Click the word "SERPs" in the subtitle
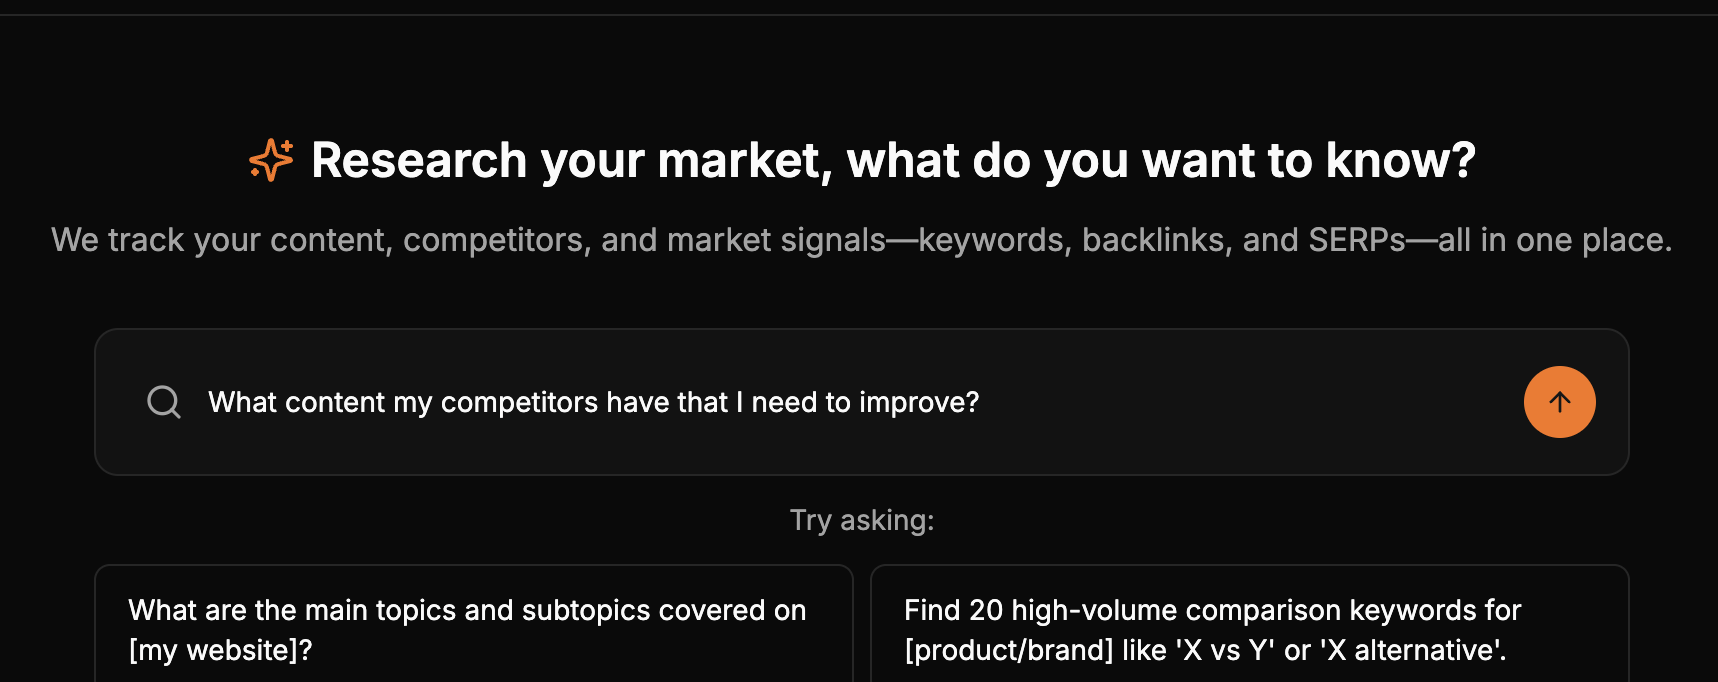 coord(1356,240)
